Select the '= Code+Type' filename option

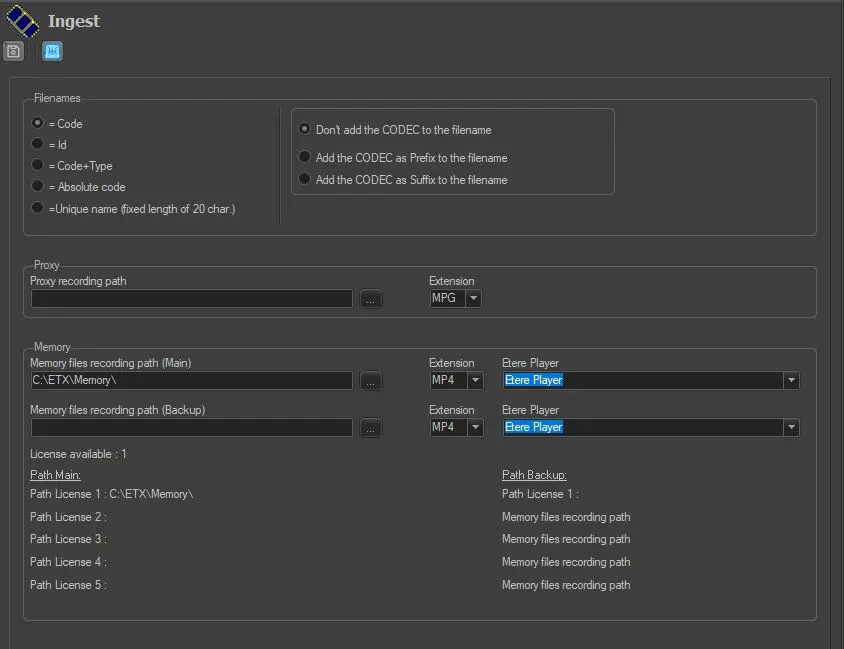38,166
